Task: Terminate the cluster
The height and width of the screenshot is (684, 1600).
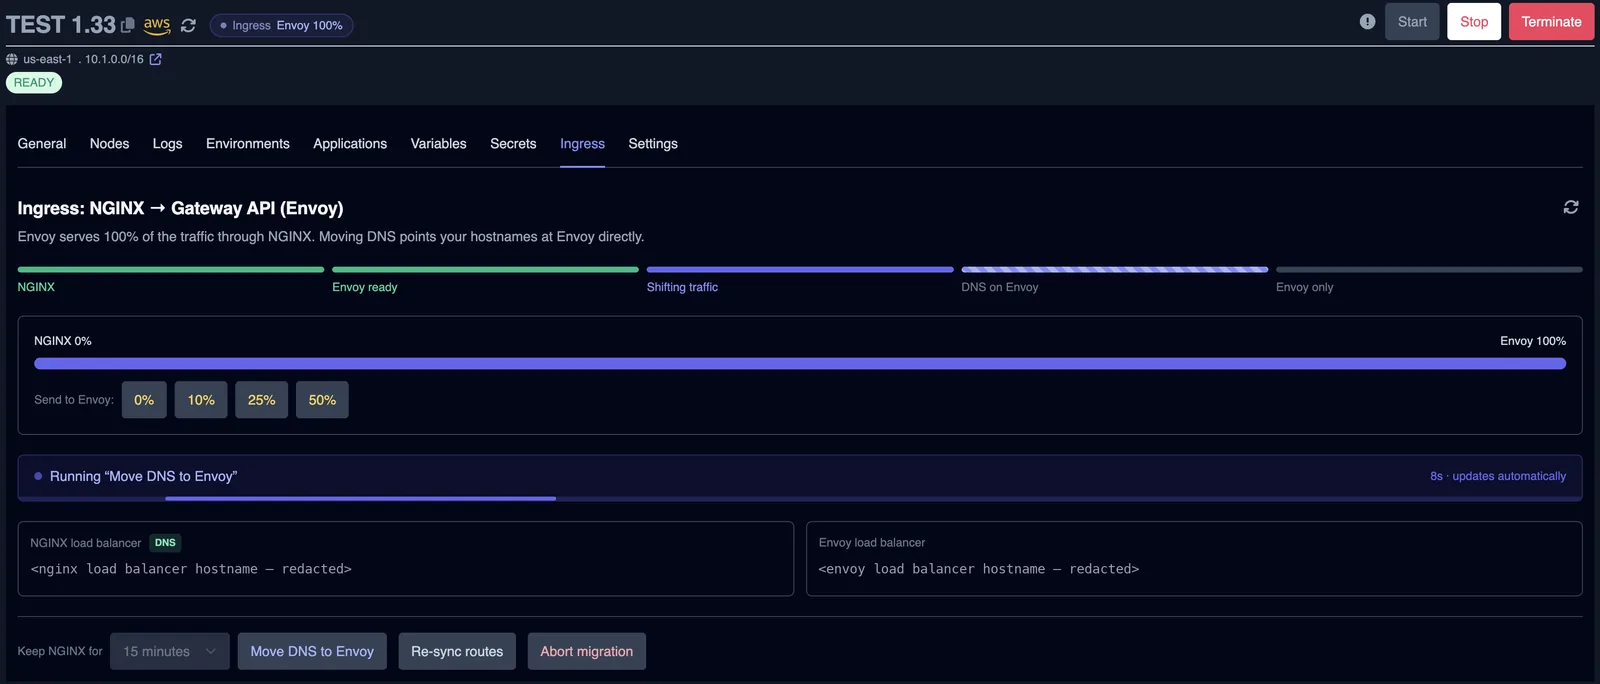Action: pyautogui.click(x=1551, y=21)
